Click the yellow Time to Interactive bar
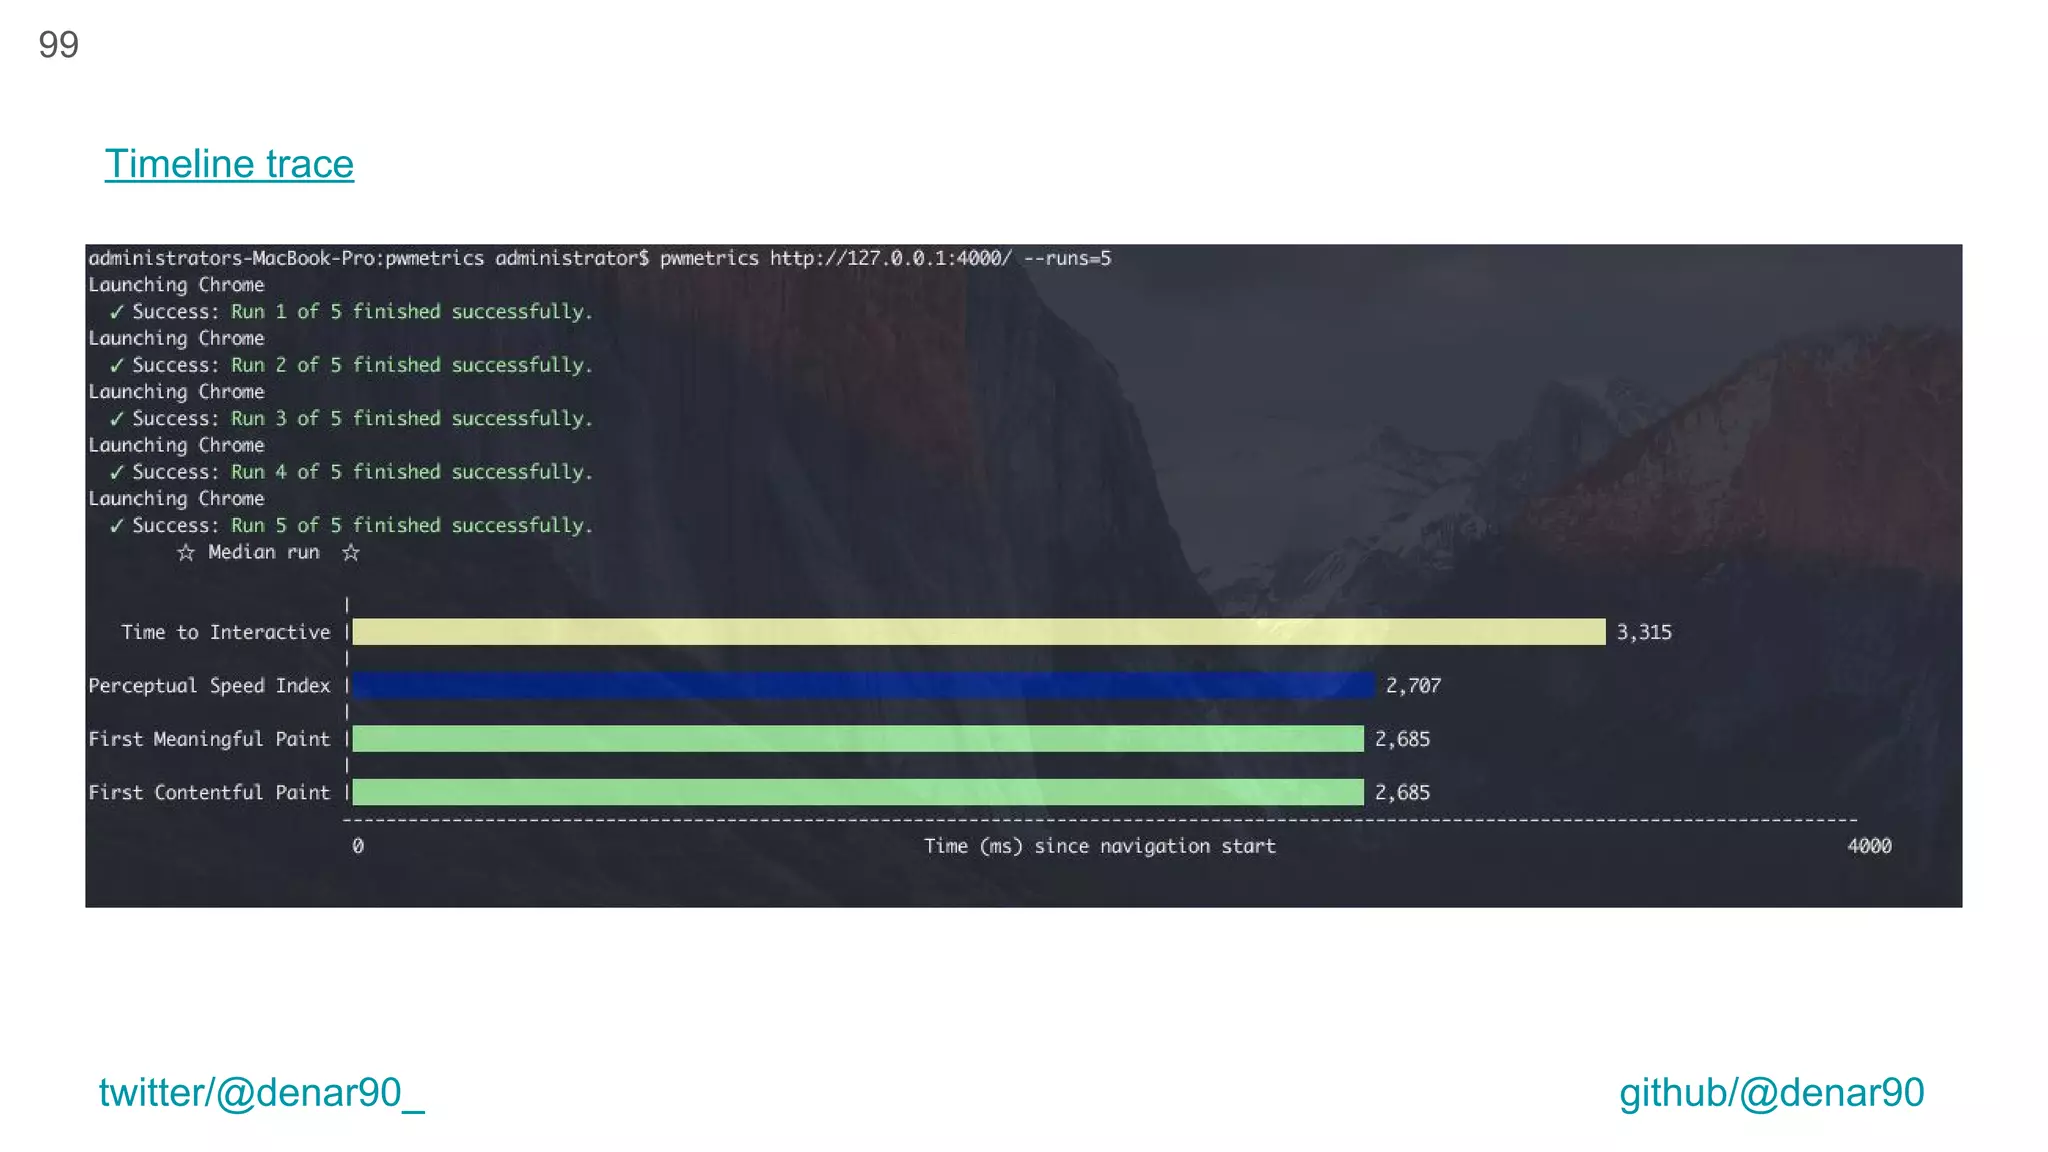 coord(979,632)
